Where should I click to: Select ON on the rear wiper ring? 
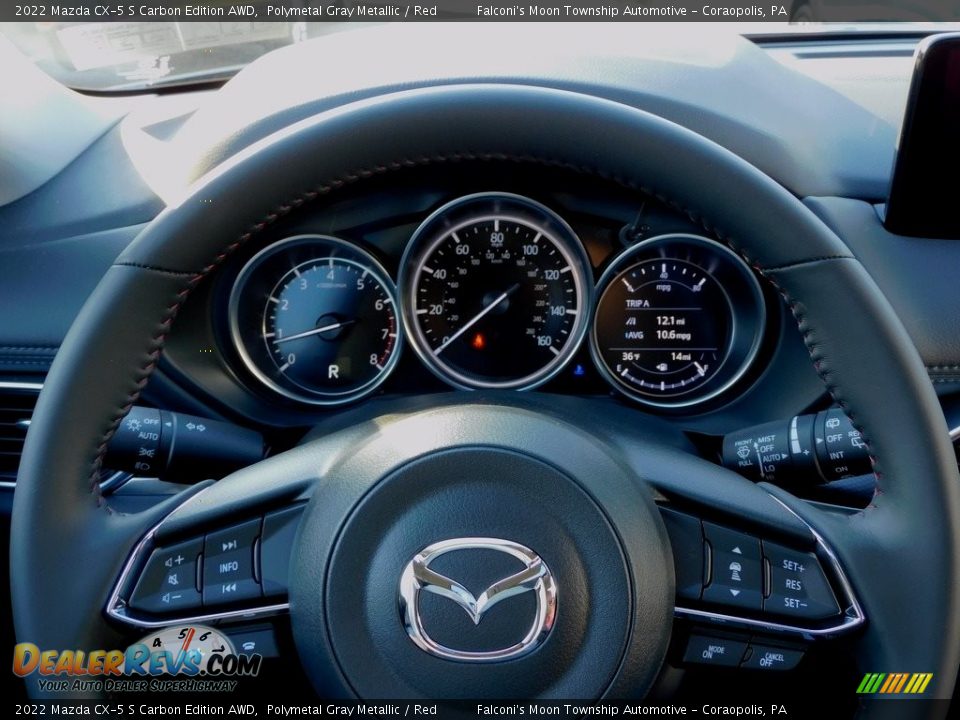841,470
